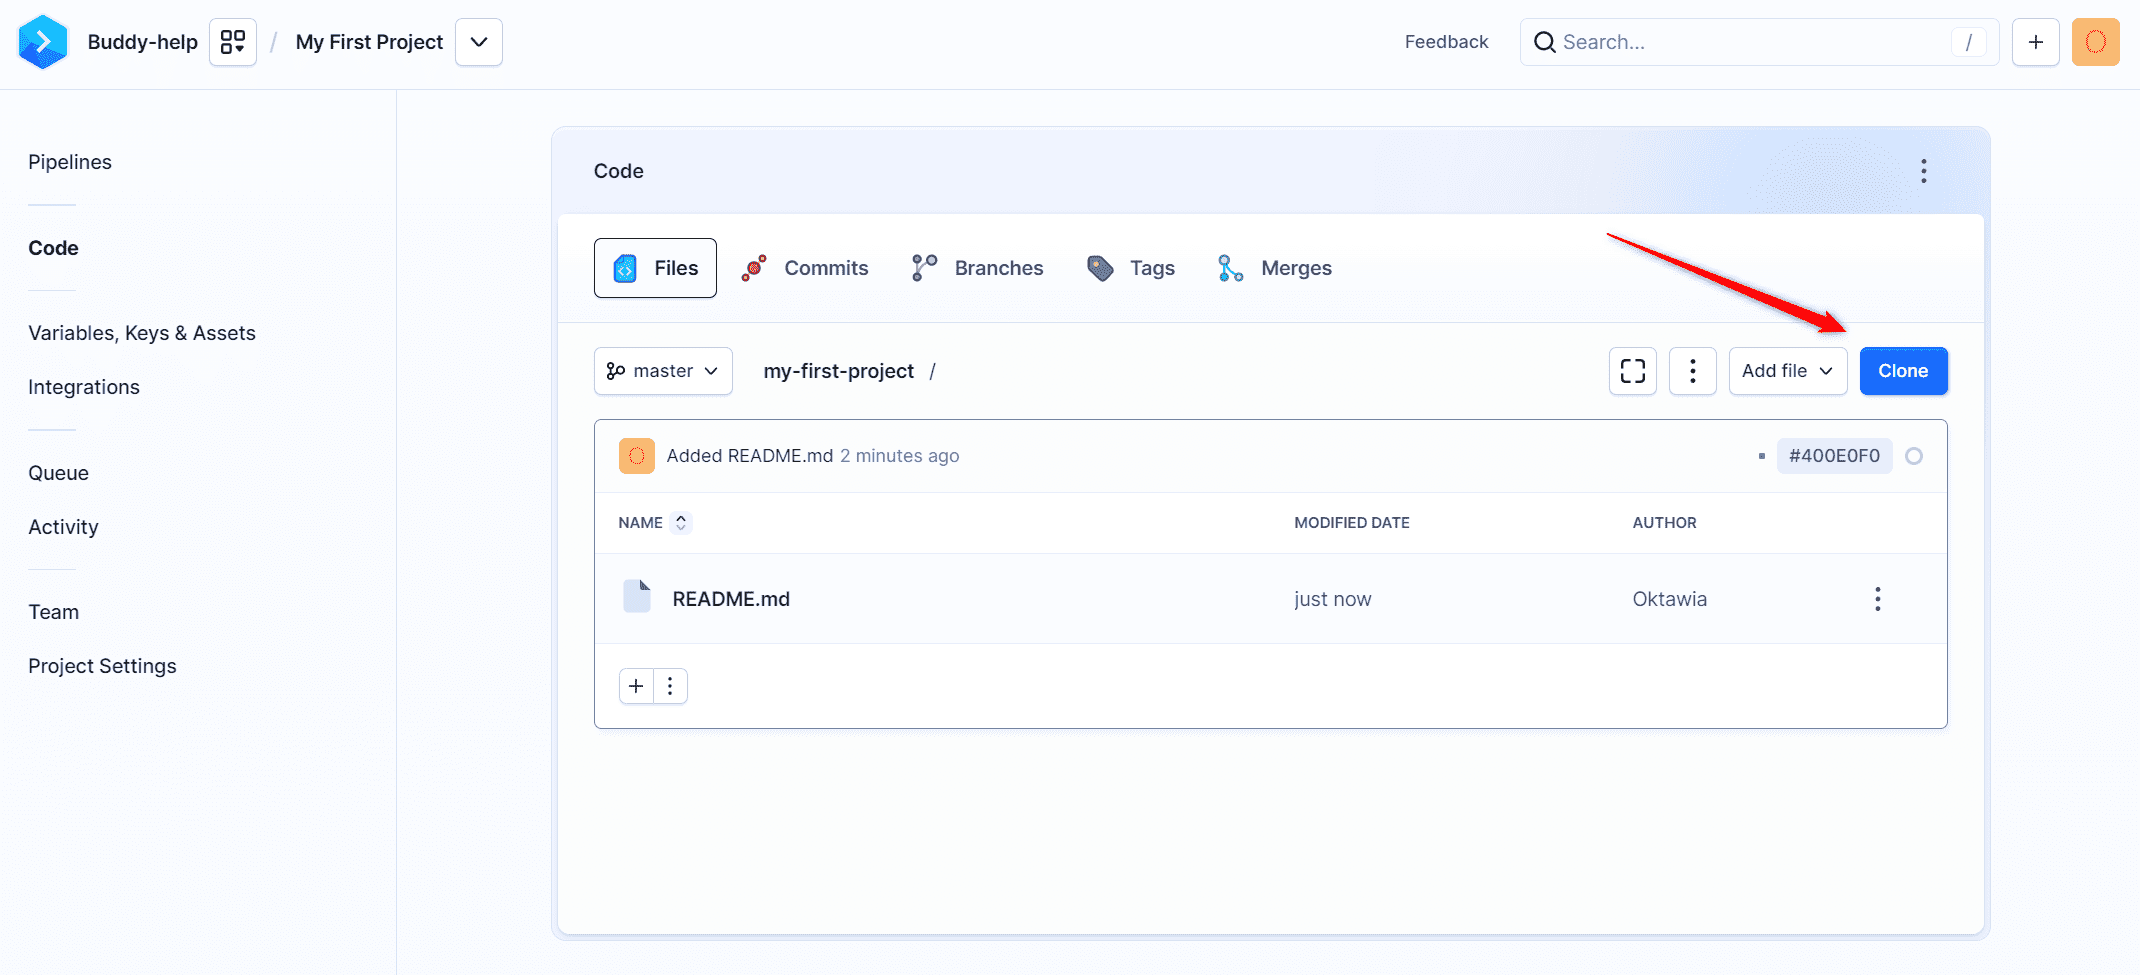Open the Added README.md commit message

point(749,456)
